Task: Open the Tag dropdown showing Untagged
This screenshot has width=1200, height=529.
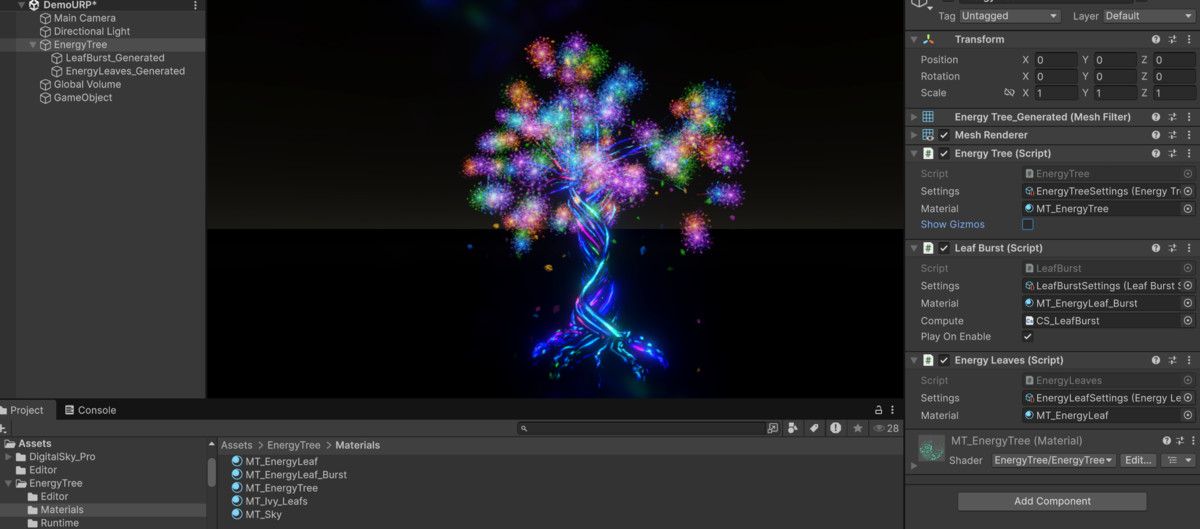Action: click(1010, 16)
